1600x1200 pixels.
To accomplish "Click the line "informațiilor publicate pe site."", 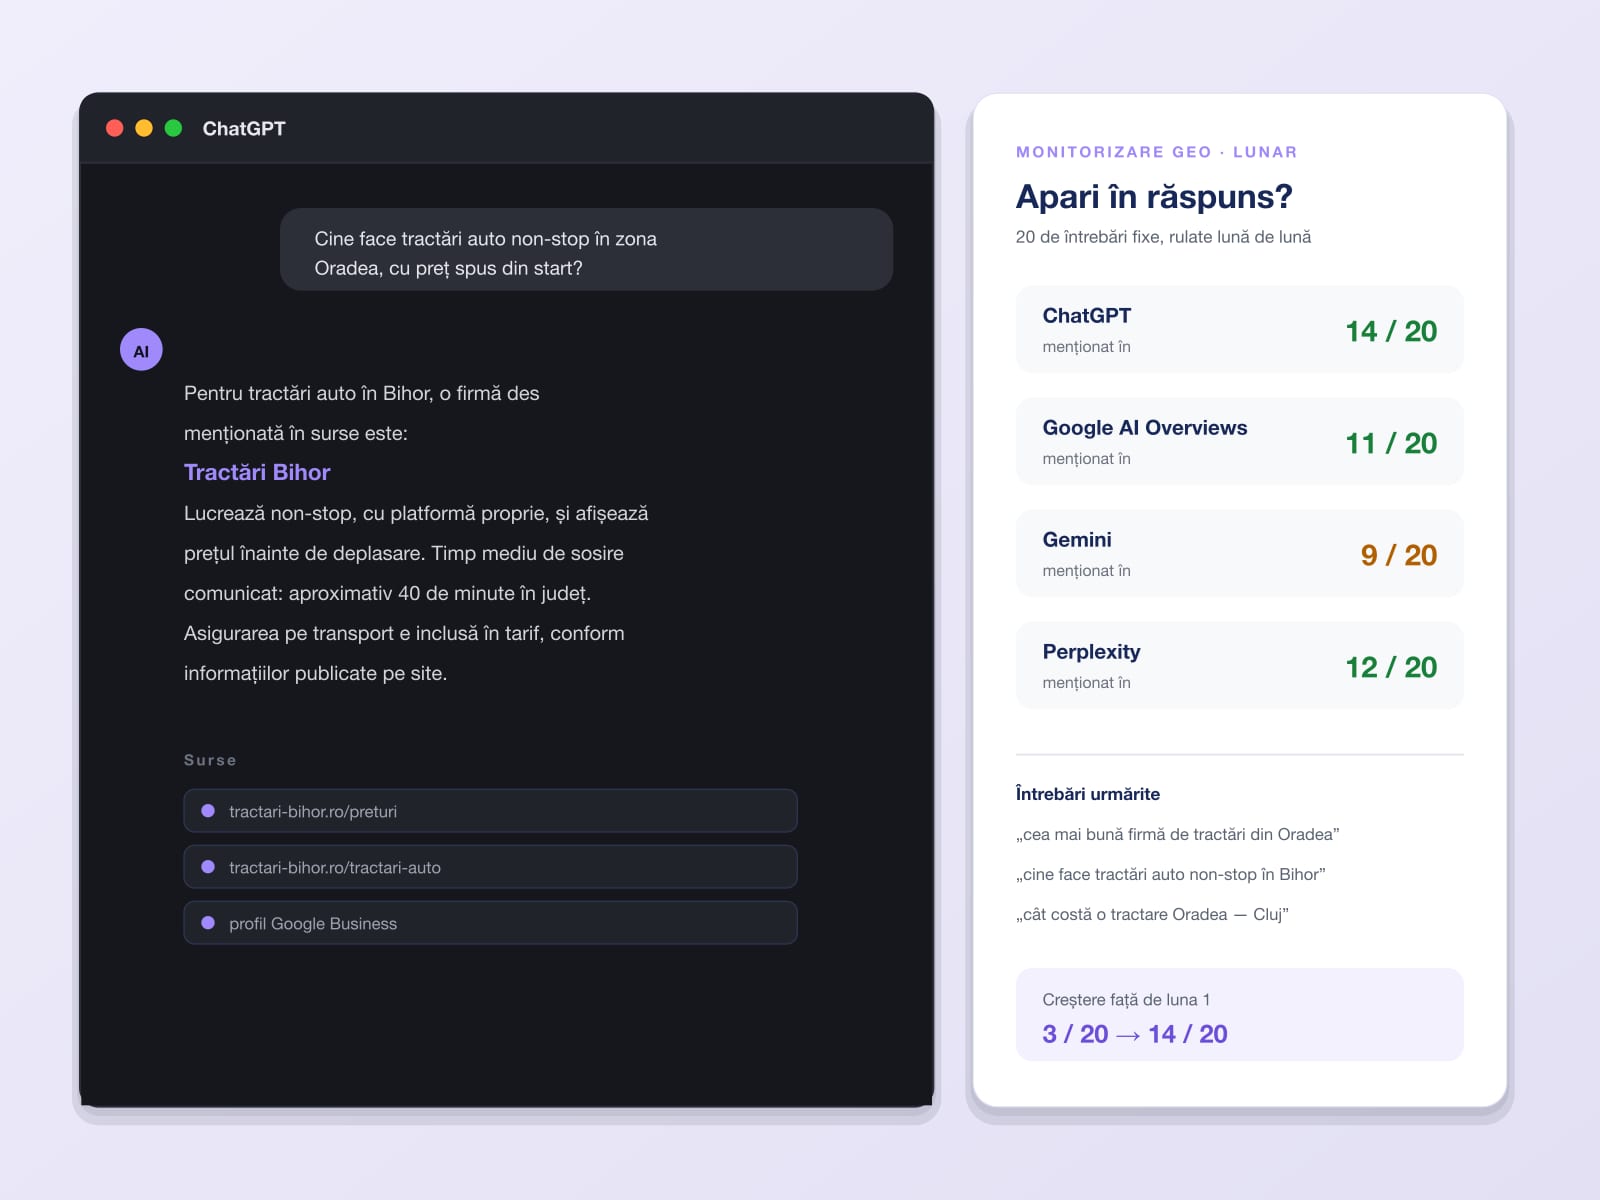I will 316,673.
